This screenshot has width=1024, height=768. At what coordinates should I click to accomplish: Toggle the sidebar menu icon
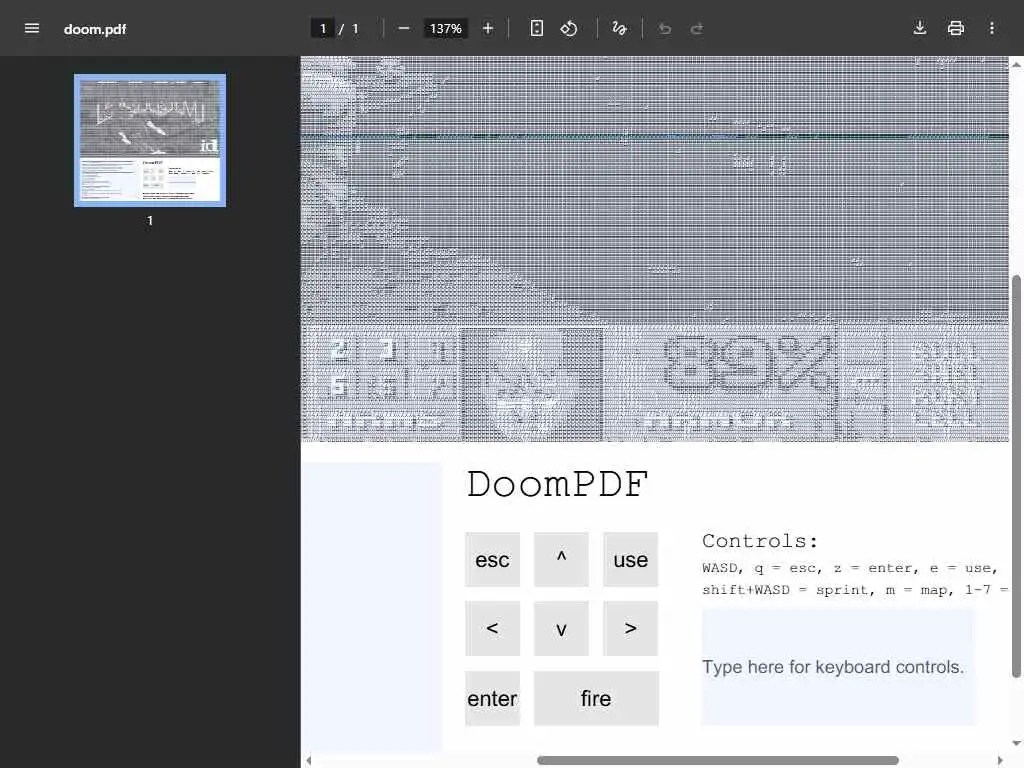click(31, 28)
